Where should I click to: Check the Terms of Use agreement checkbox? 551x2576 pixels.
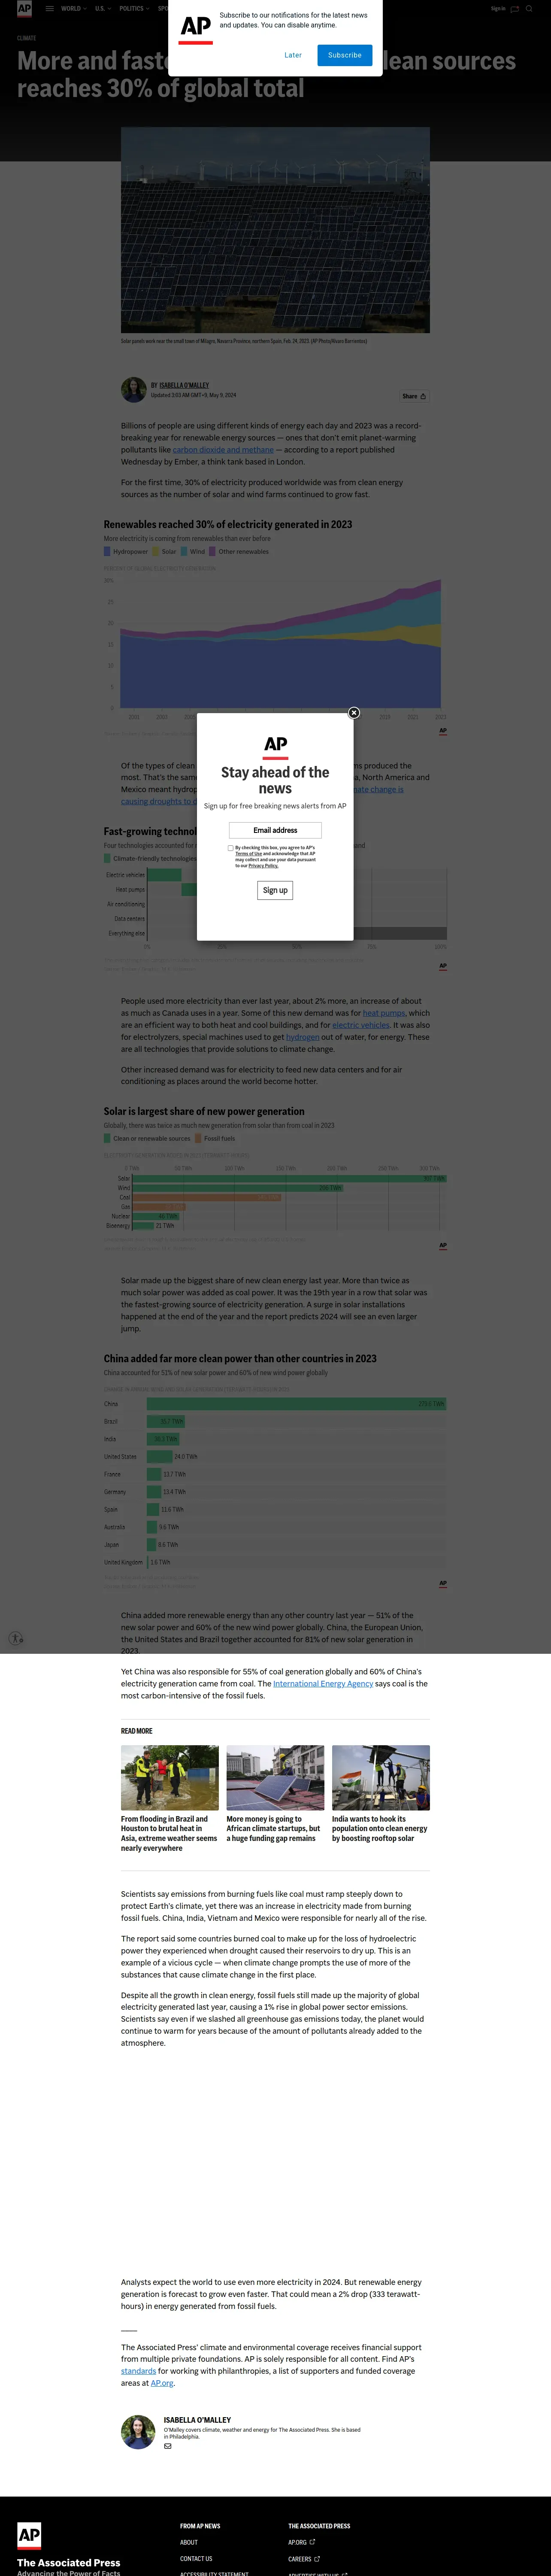point(231,848)
